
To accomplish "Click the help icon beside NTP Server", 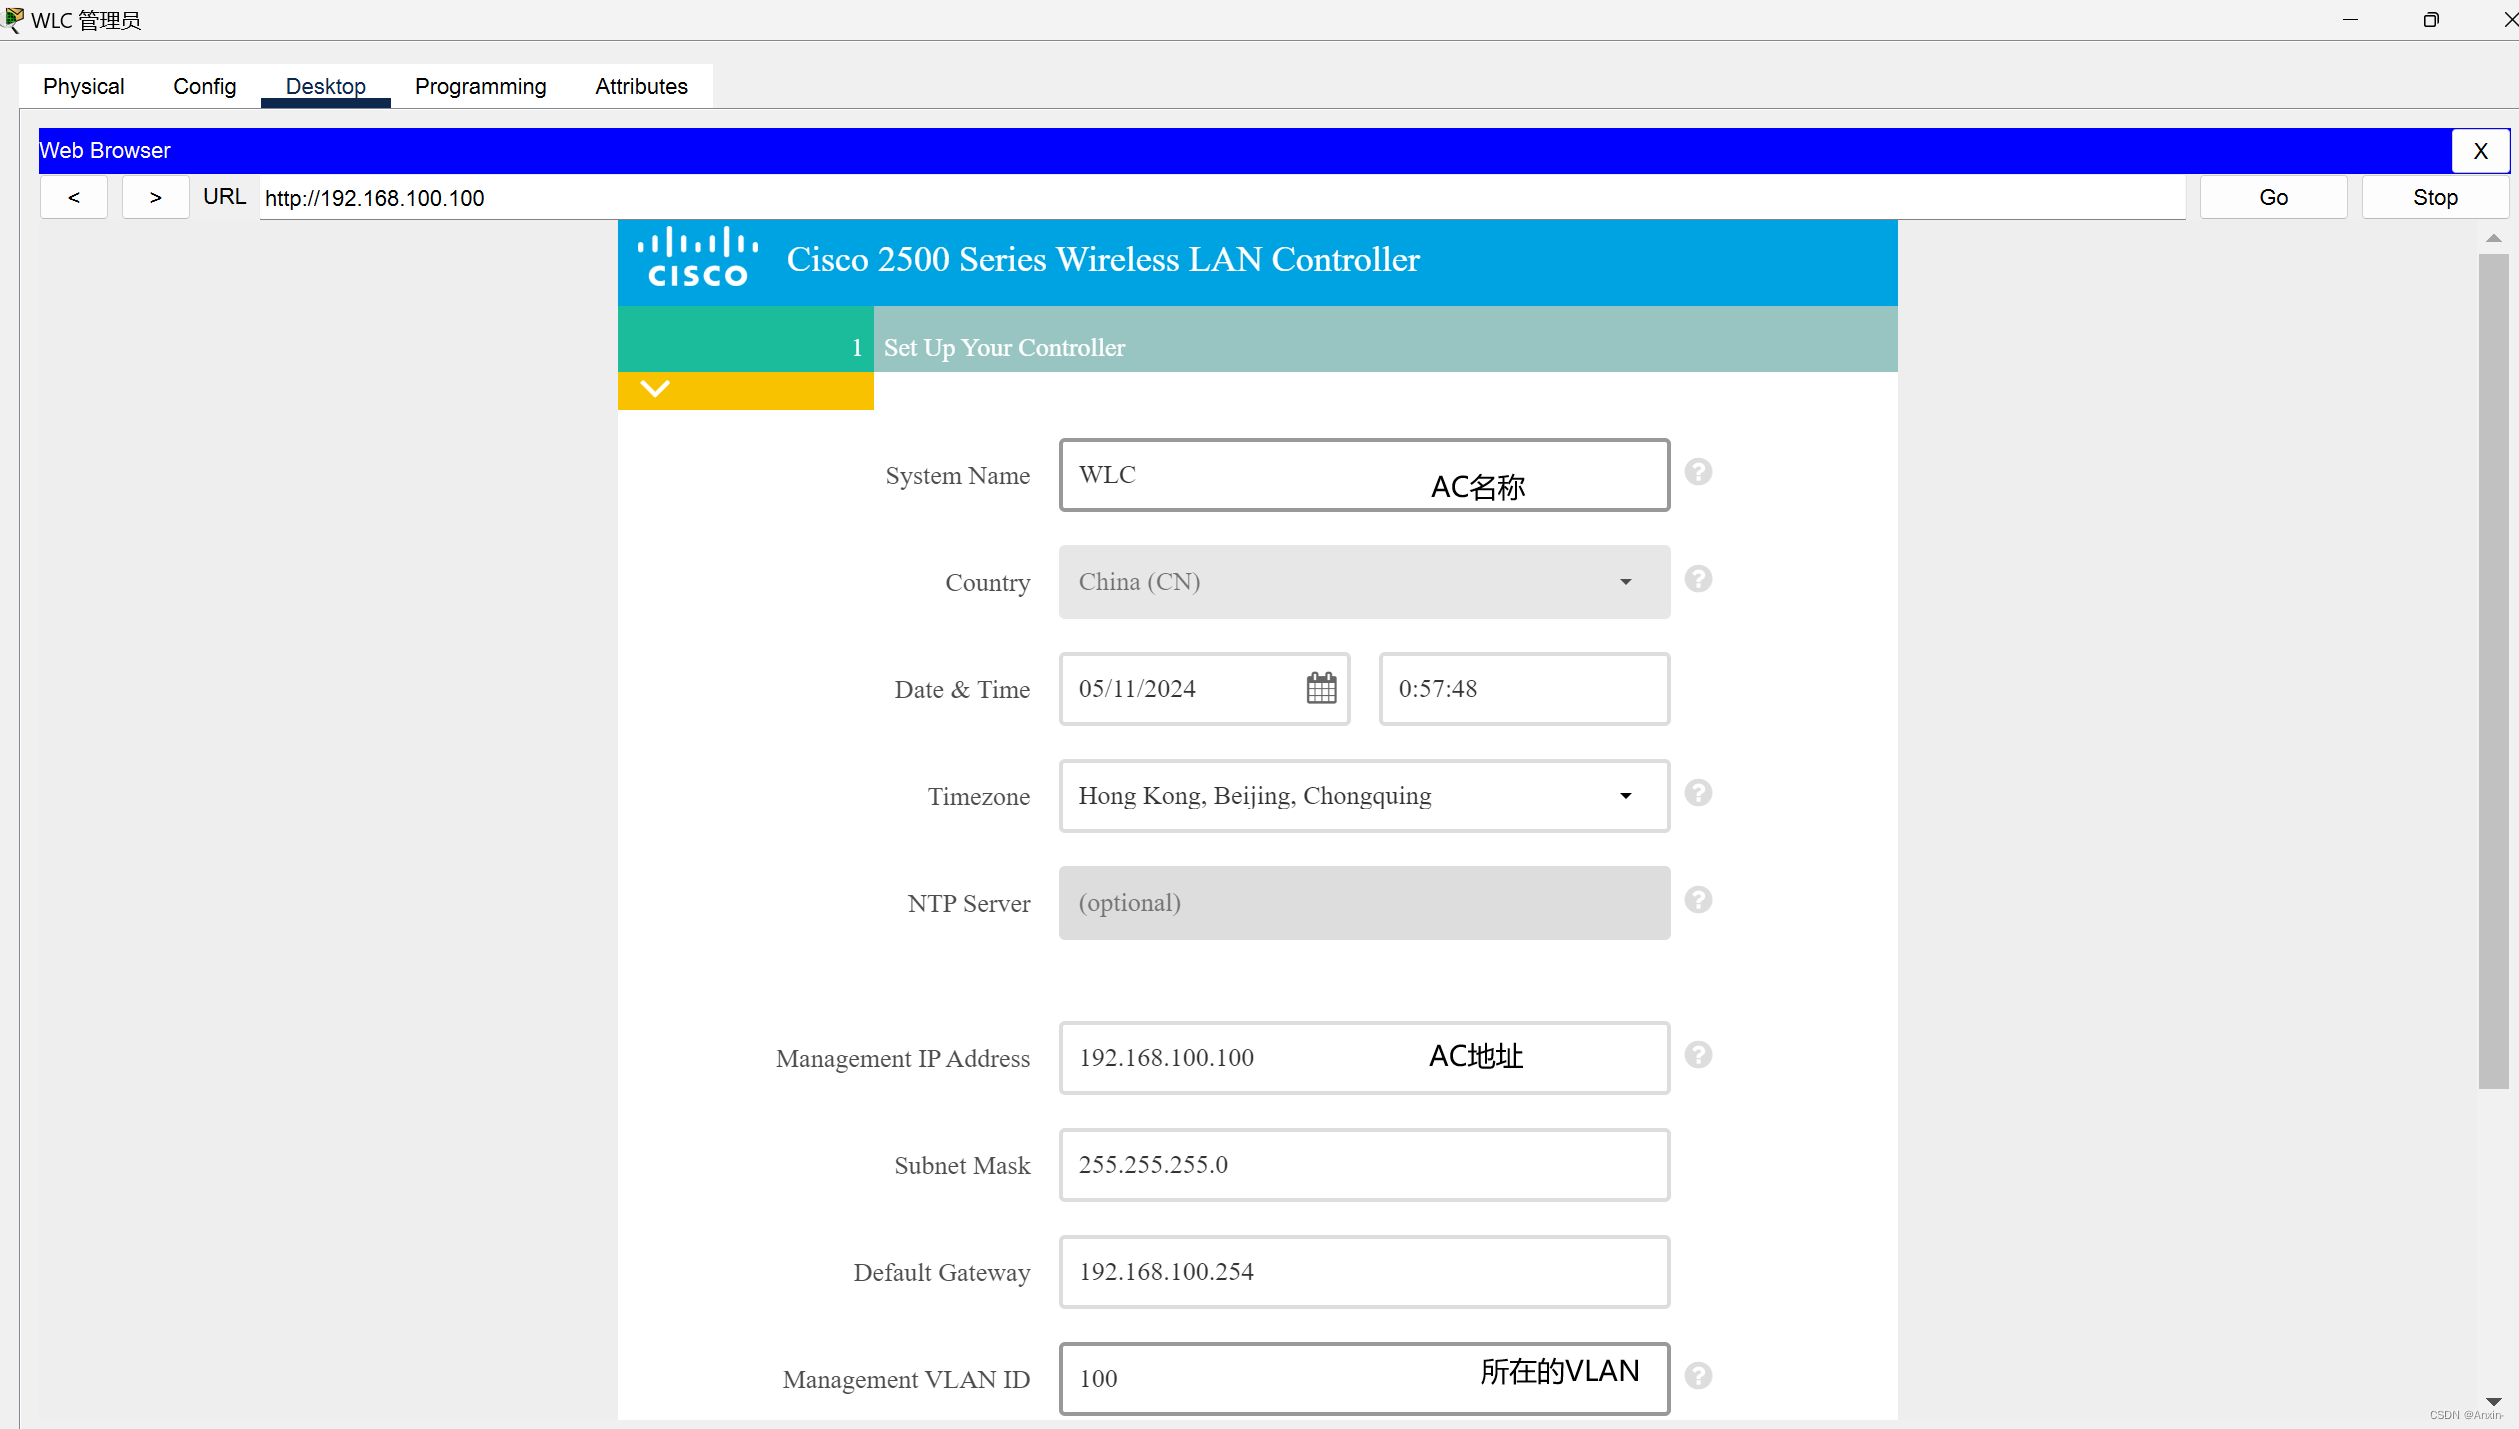I will (1697, 900).
